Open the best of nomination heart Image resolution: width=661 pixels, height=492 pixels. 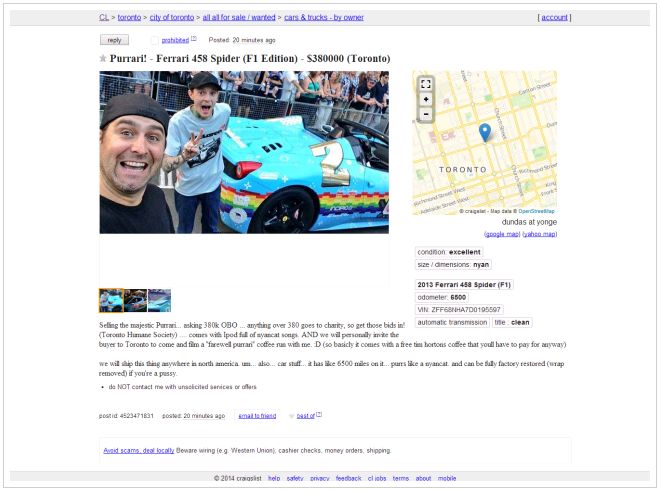coord(291,416)
